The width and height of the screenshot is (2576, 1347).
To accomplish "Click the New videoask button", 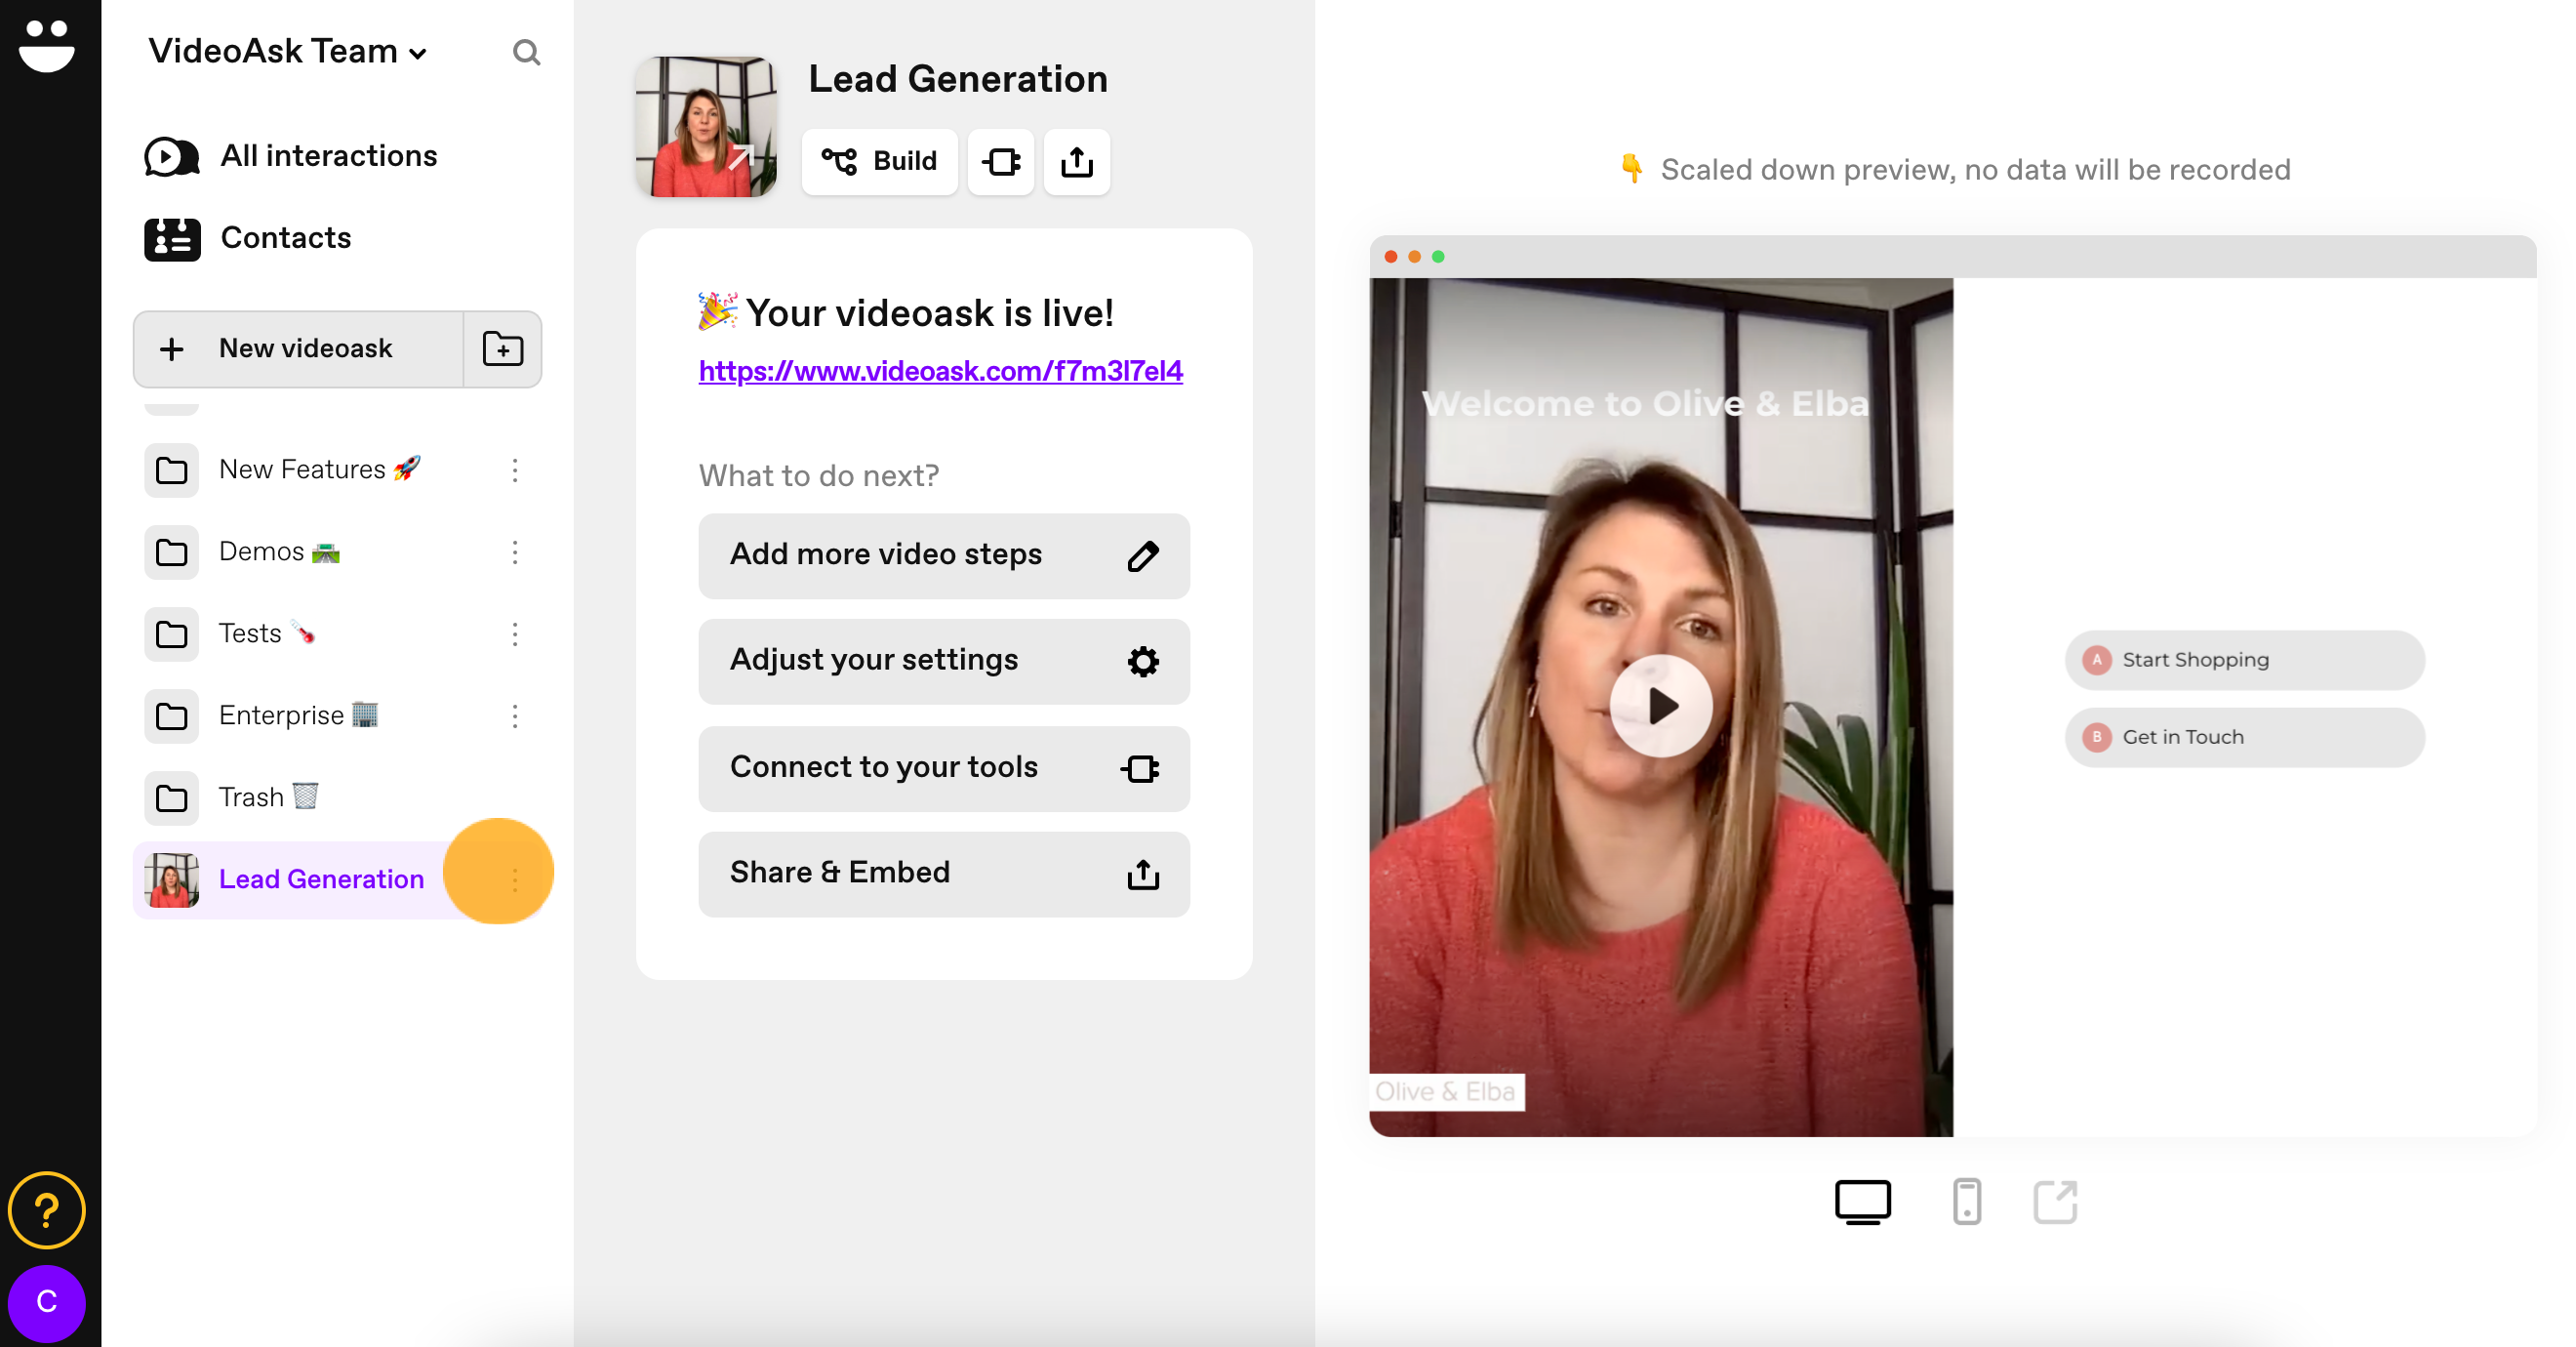I will [299, 349].
